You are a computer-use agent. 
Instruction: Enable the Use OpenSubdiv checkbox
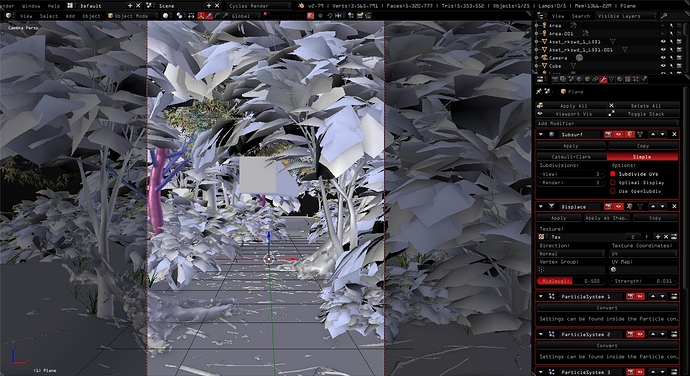pyautogui.click(x=613, y=191)
